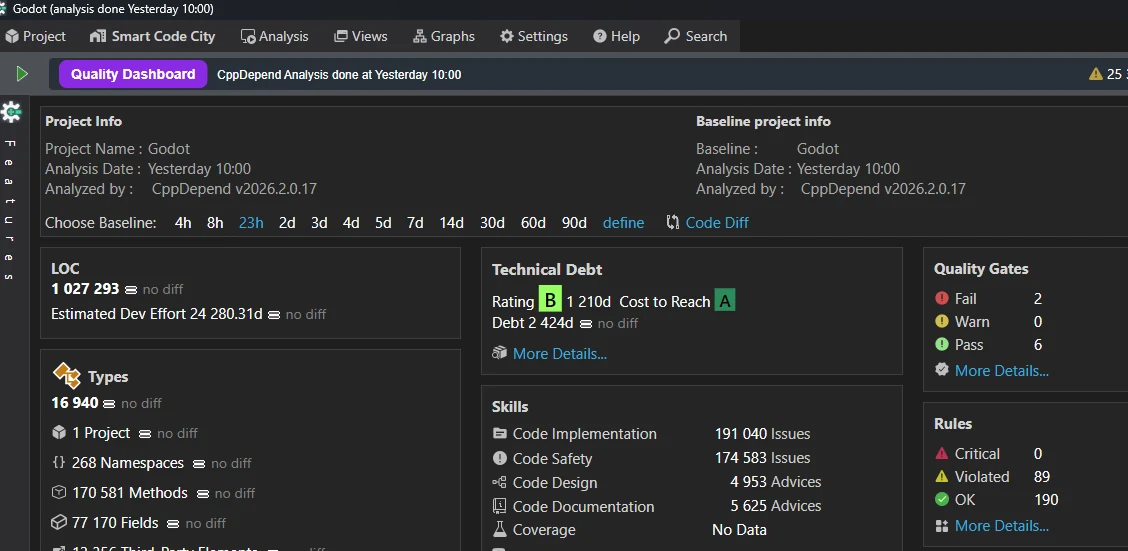Viewport: 1128px width, 551px height.
Task: Select the 4d baseline
Action: [x=351, y=223]
